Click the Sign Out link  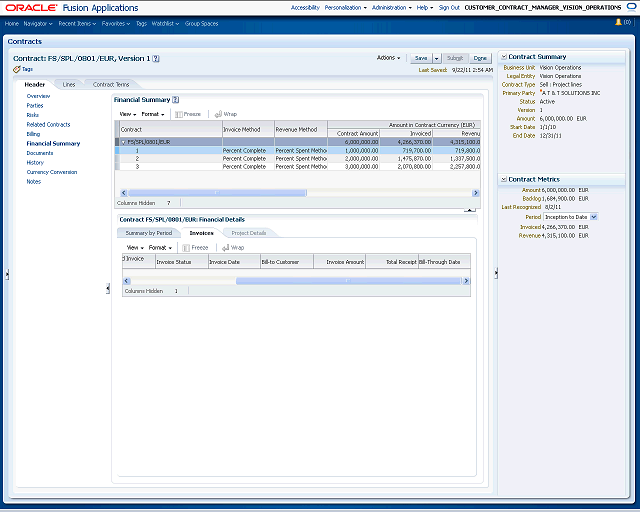click(449, 8)
